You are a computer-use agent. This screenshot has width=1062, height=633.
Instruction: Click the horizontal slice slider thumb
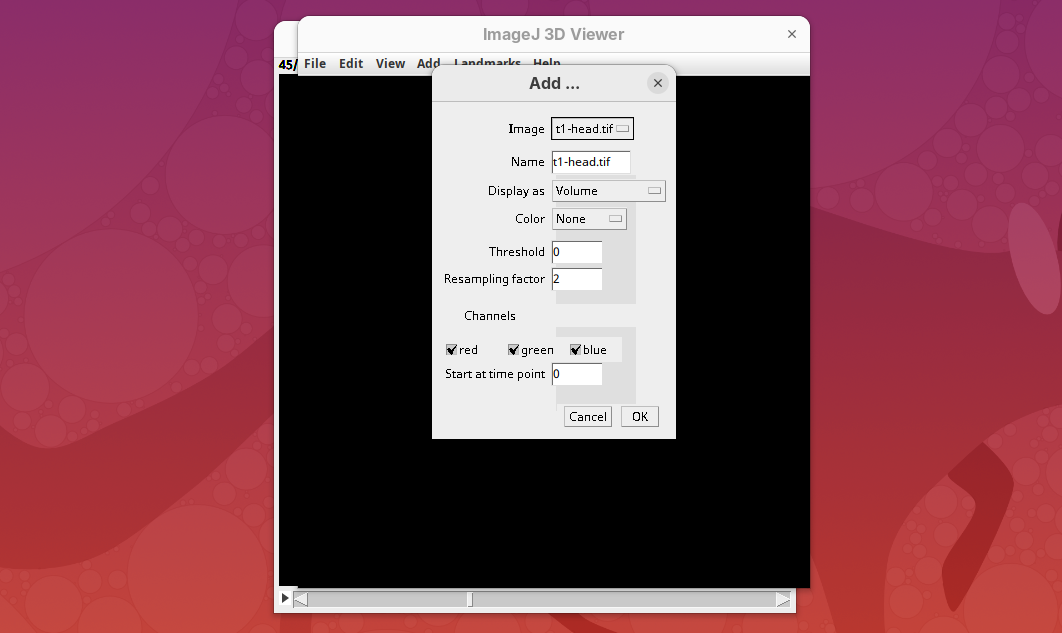point(470,600)
